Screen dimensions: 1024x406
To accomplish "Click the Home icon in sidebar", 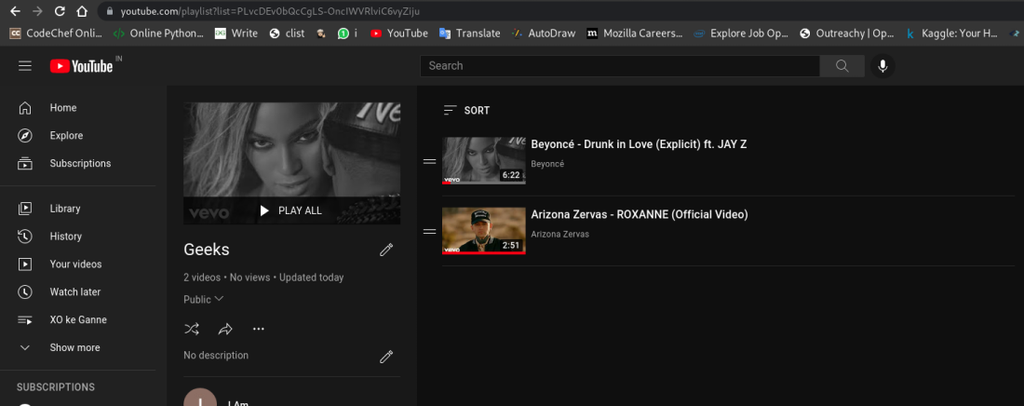I will coord(25,108).
